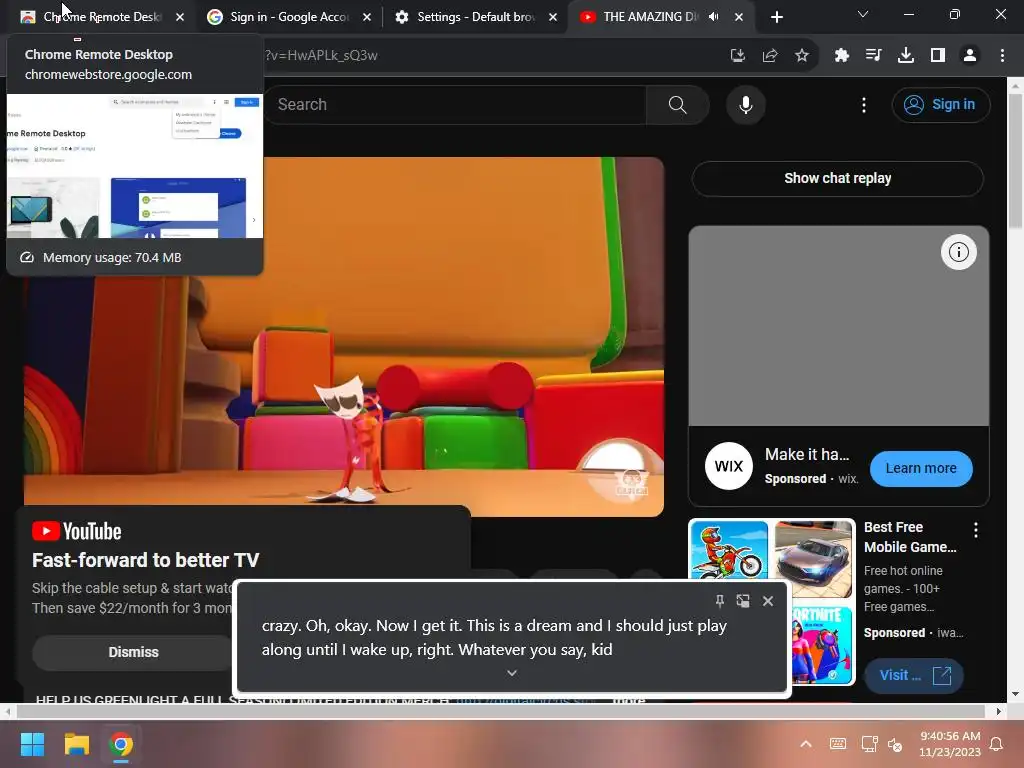Click Show chat replay button
The image size is (1024, 768).
(x=837, y=178)
